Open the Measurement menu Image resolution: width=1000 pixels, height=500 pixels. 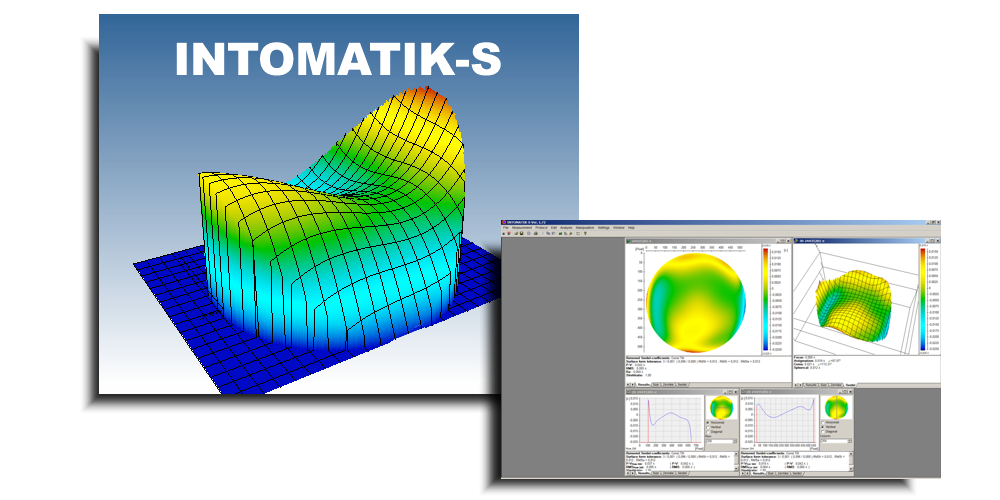(x=522, y=228)
